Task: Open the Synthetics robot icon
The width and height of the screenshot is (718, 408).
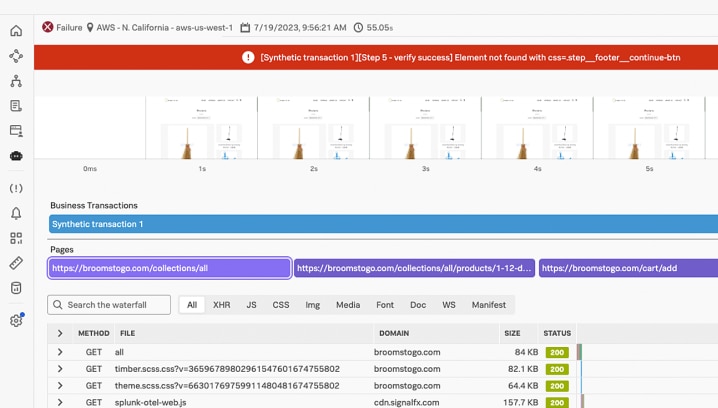Action: [x=16, y=156]
